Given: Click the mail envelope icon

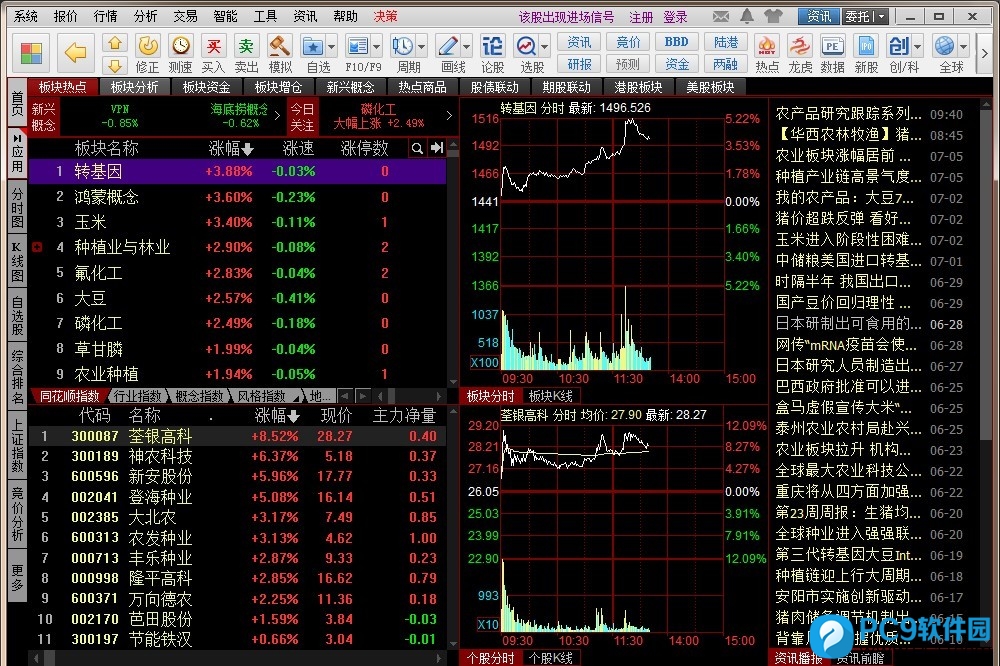Looking at the screenshot, I should (x=721, y=17).
